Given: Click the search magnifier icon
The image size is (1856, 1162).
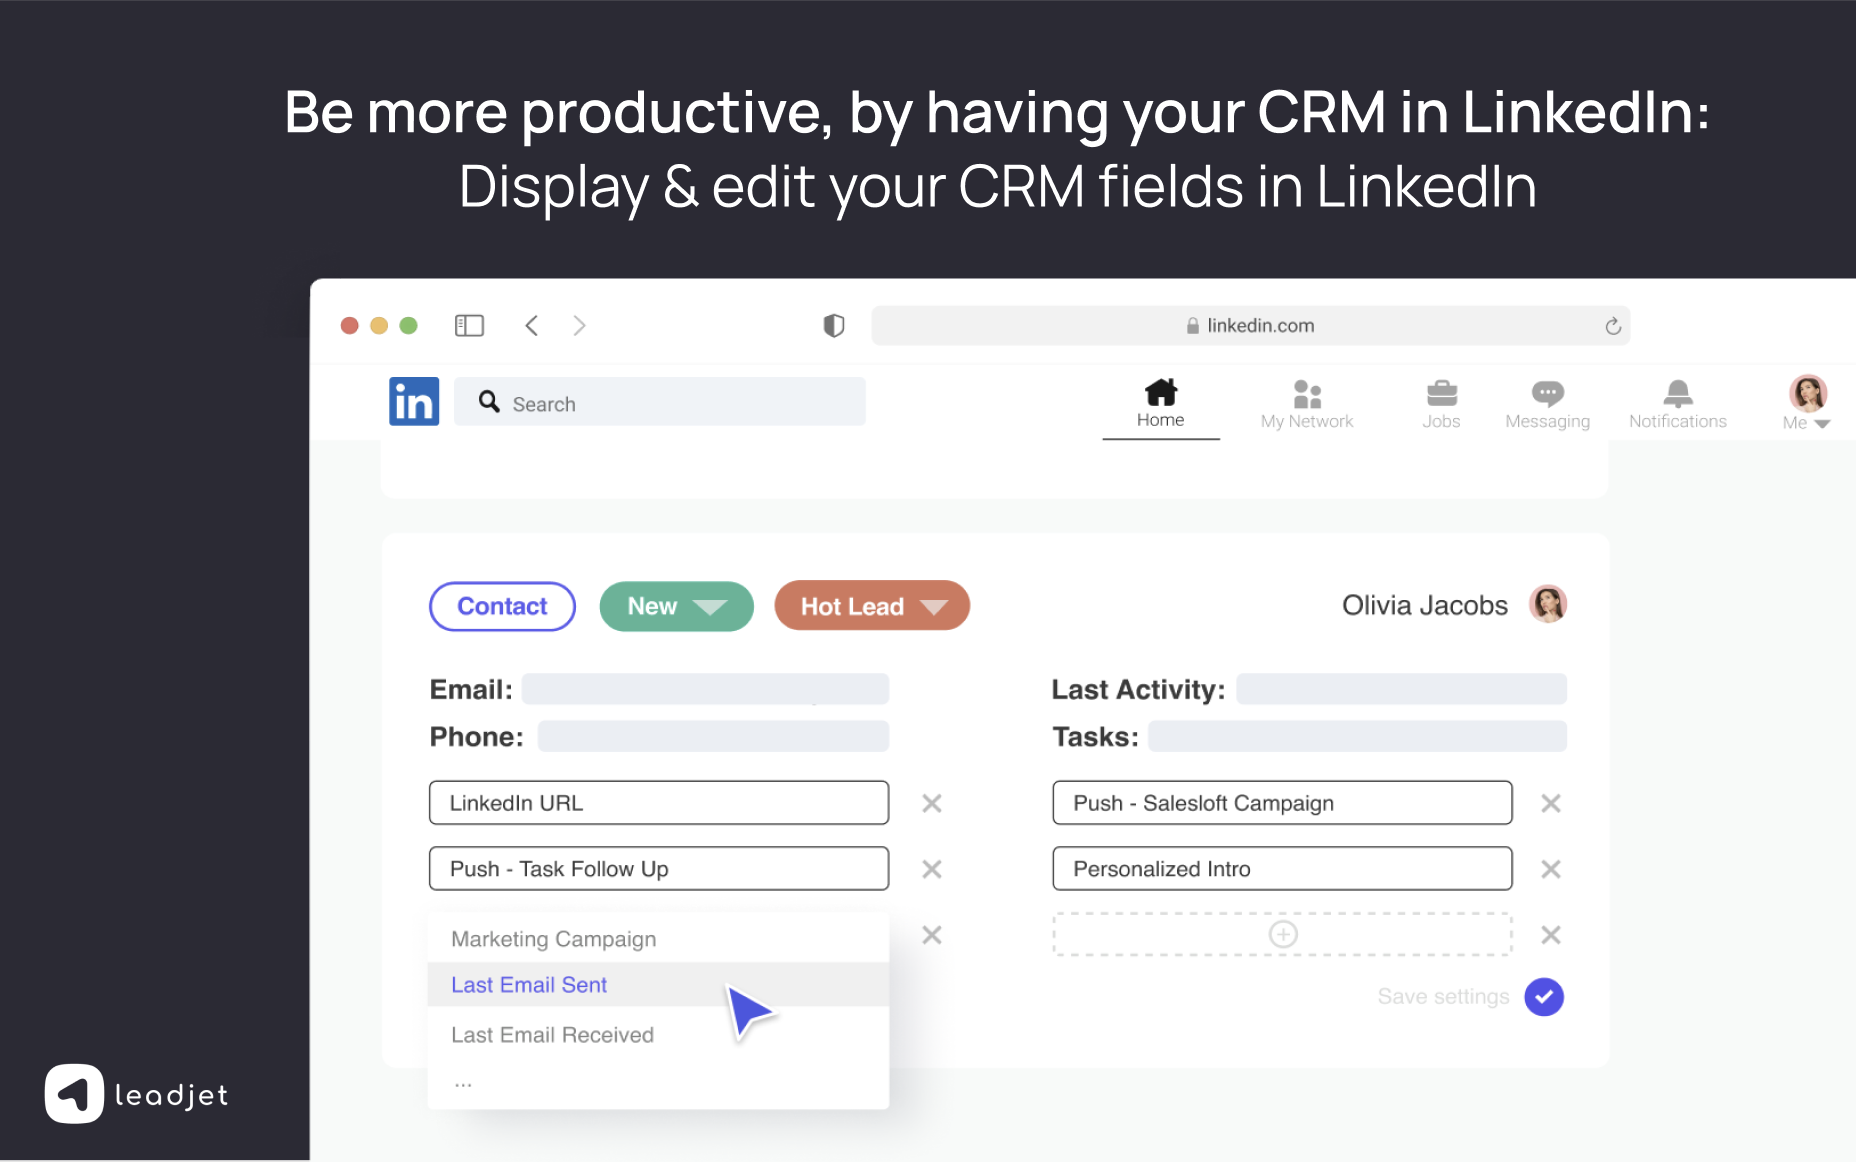Looking at the screenshot, I should (x=489, y=402).
